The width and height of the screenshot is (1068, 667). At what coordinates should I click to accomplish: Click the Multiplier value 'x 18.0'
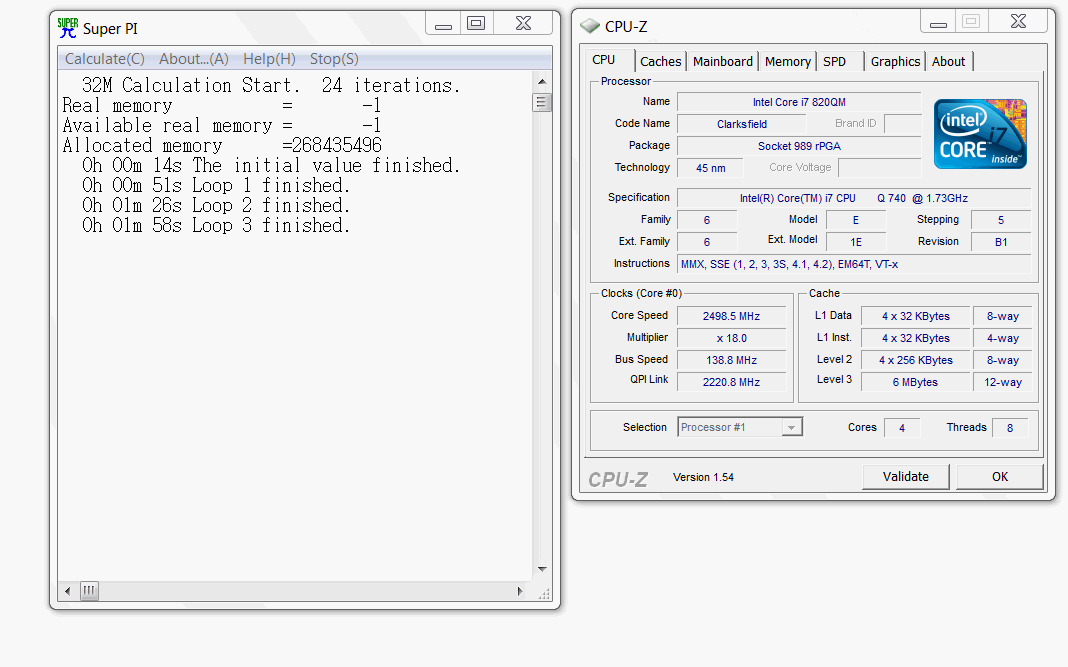click(x=732, y=338)
